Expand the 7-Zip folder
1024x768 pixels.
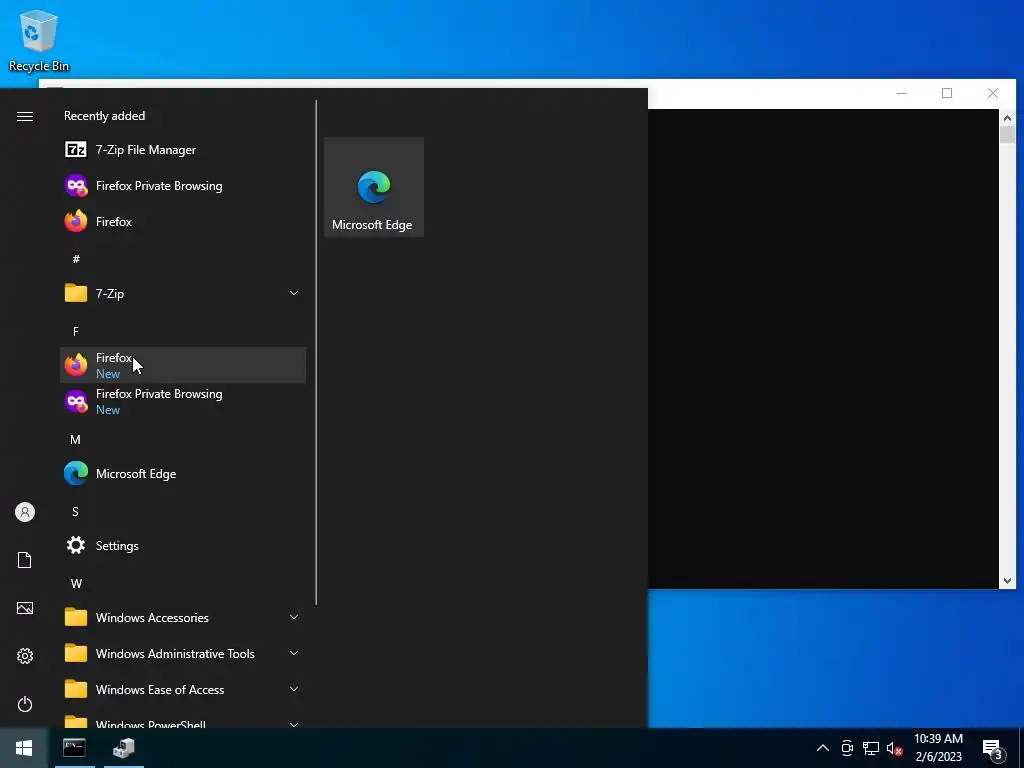183,293
